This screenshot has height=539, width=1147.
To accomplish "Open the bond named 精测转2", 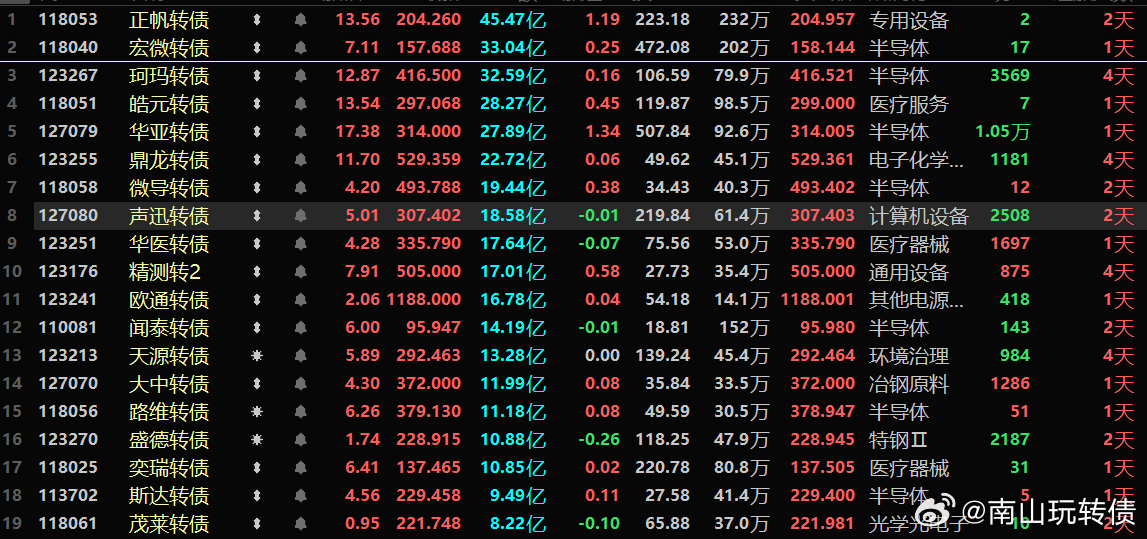I will point(165,272).
